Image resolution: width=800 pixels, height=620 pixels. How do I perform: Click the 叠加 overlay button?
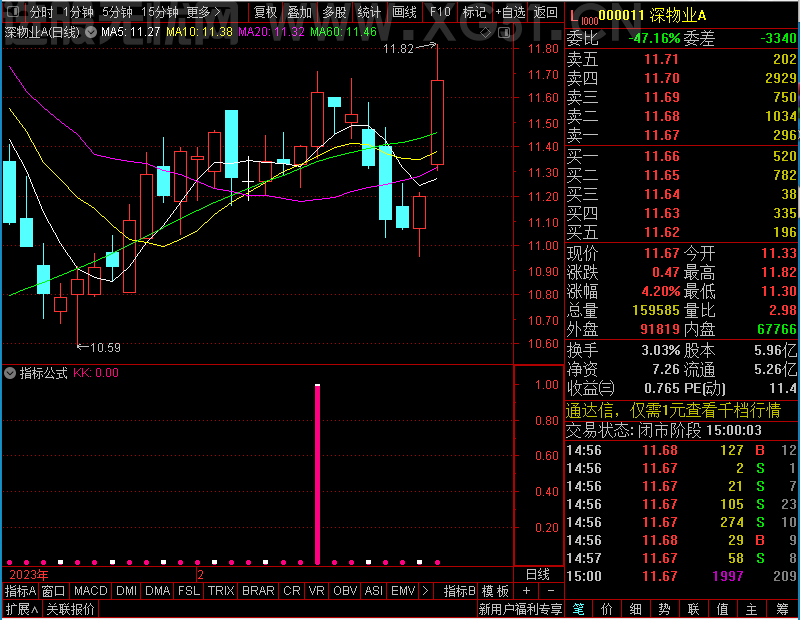coord(299,12)
